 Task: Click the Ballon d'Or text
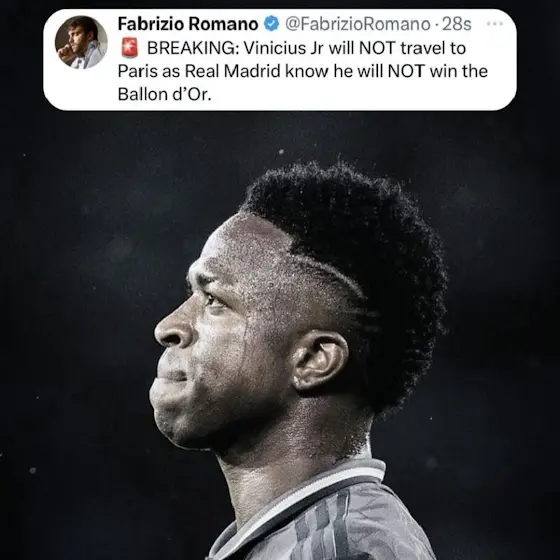click(x=165, y=94)
